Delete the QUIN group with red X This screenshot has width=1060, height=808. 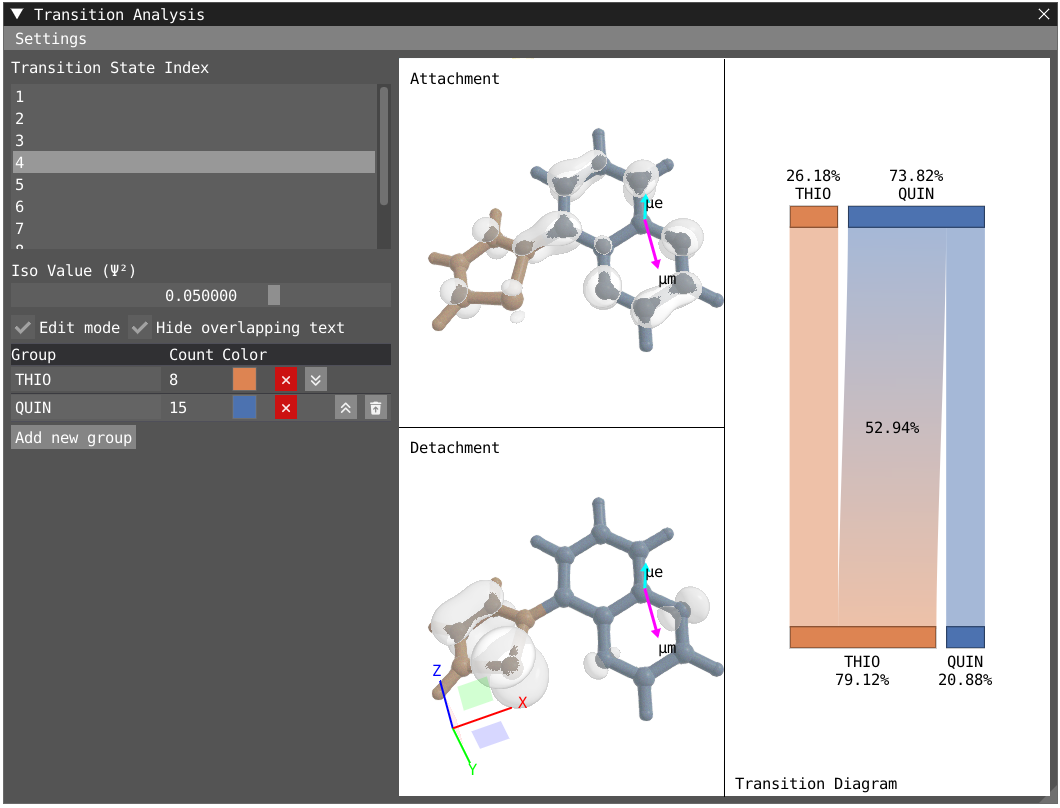(x=286, y=408)
